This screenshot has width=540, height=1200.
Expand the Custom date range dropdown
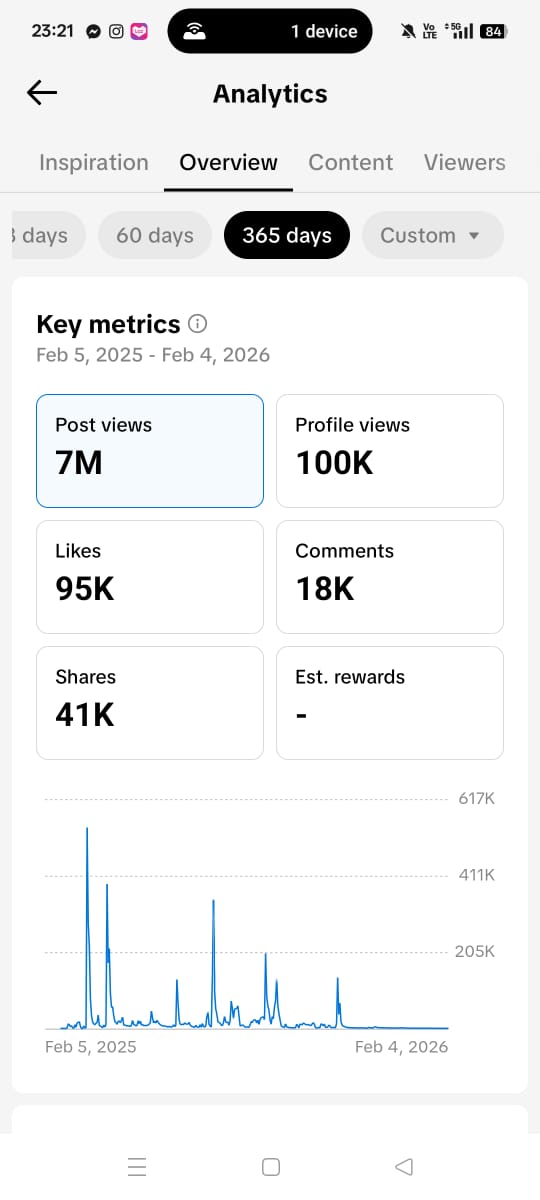click(432, 236)
